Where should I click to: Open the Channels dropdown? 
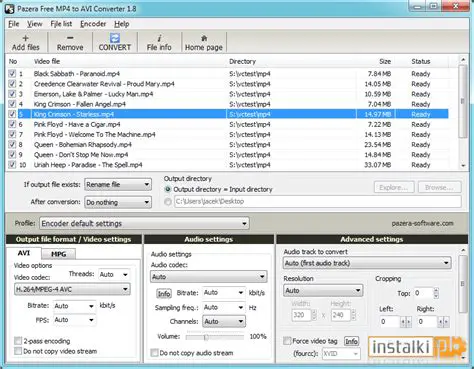click(x=224, y=321)
